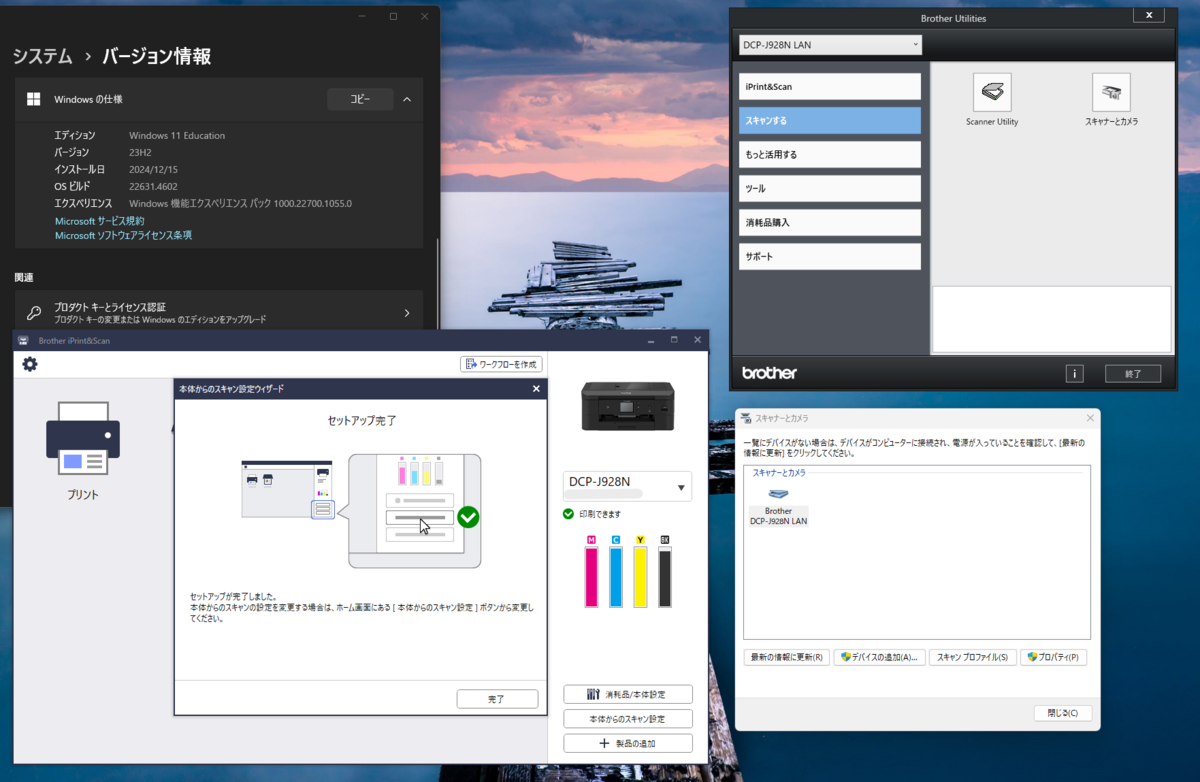Click the セットアップ完了 heading
Viewport: 1200px width, 782px height.
point(361,421)
